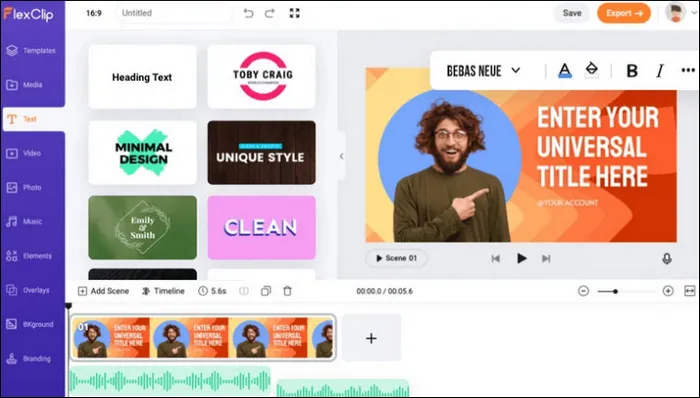Viewport: 700px width, 398px height.
Task: Expand the more options ellipsis menu
Action: [688, 70]
